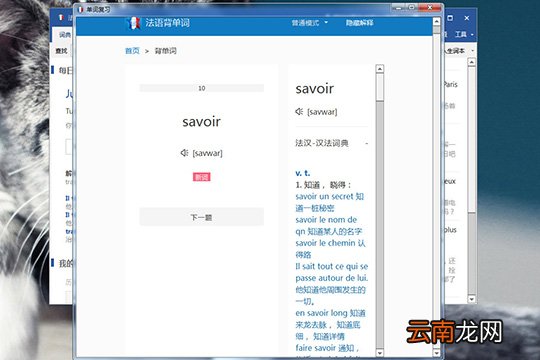Click scroll-up arrow of dictionary panel scrollbar
The image size is (540, 360).
[380, 69]
